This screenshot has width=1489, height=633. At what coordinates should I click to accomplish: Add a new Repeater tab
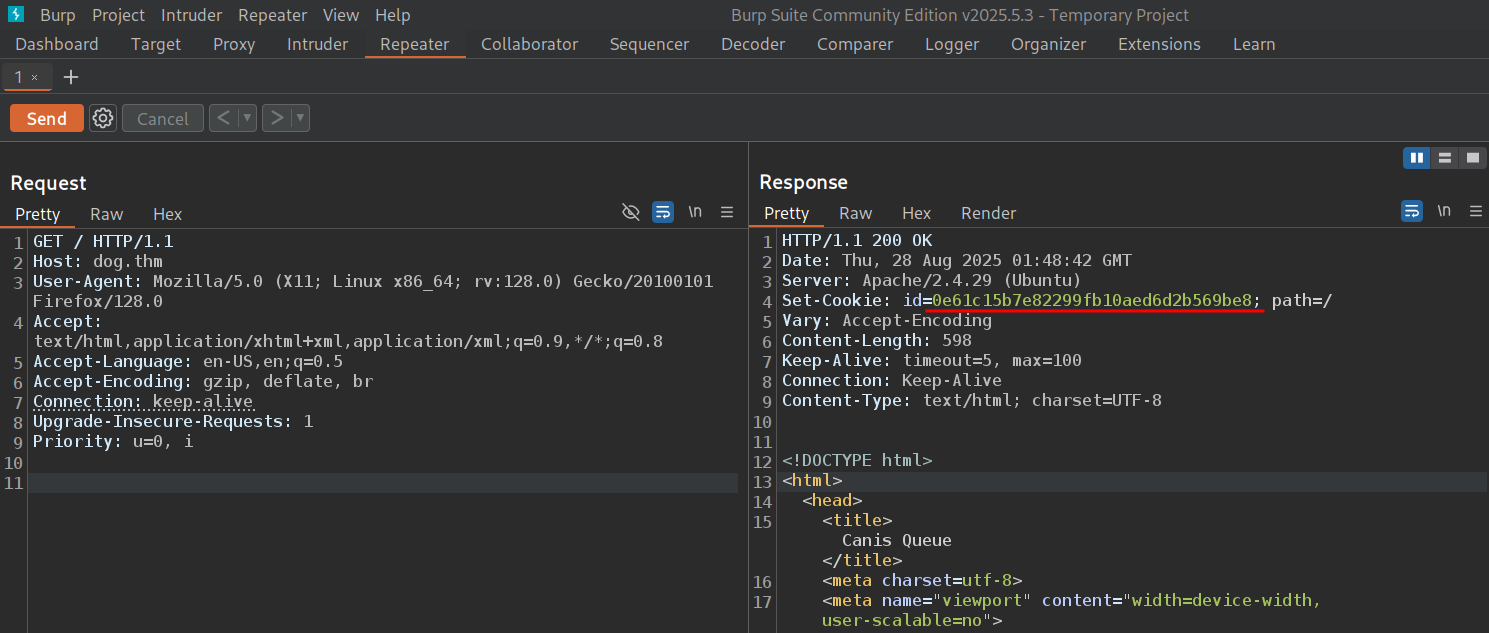(x=71, y=77)
